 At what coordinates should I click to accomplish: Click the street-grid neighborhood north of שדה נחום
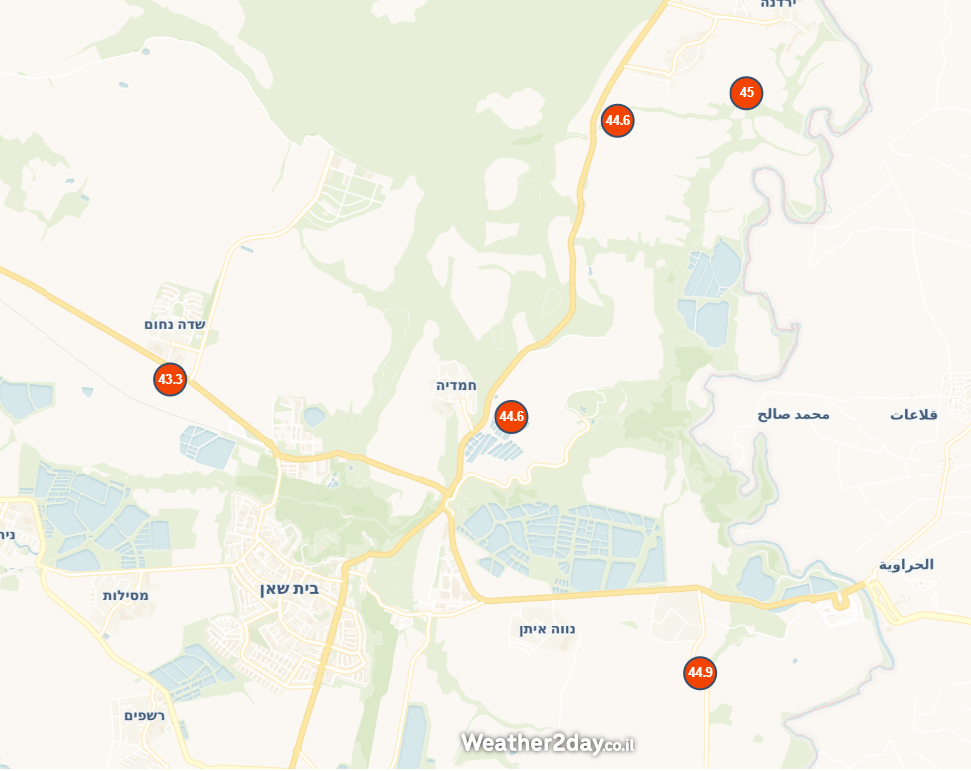pyautogui.click(x=348, y=189)
